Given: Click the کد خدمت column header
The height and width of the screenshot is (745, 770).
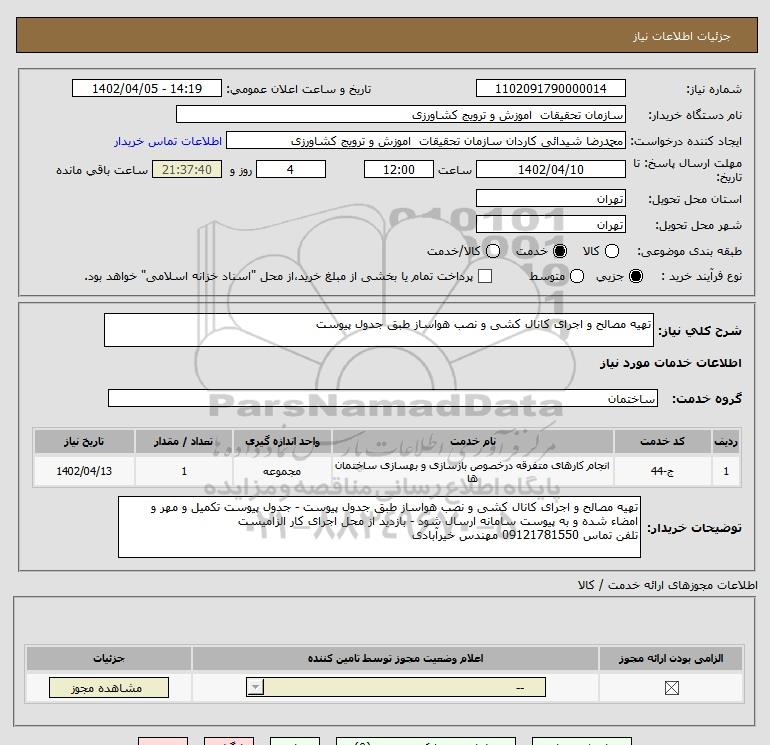Looking at the screenshot, I should point(662,441).
